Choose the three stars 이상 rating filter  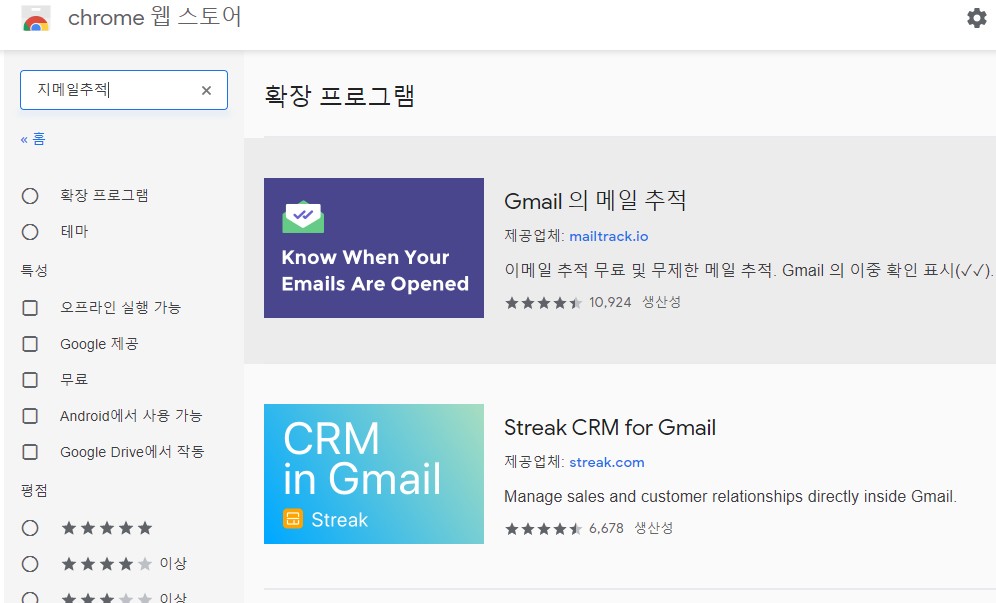[30, 597]
